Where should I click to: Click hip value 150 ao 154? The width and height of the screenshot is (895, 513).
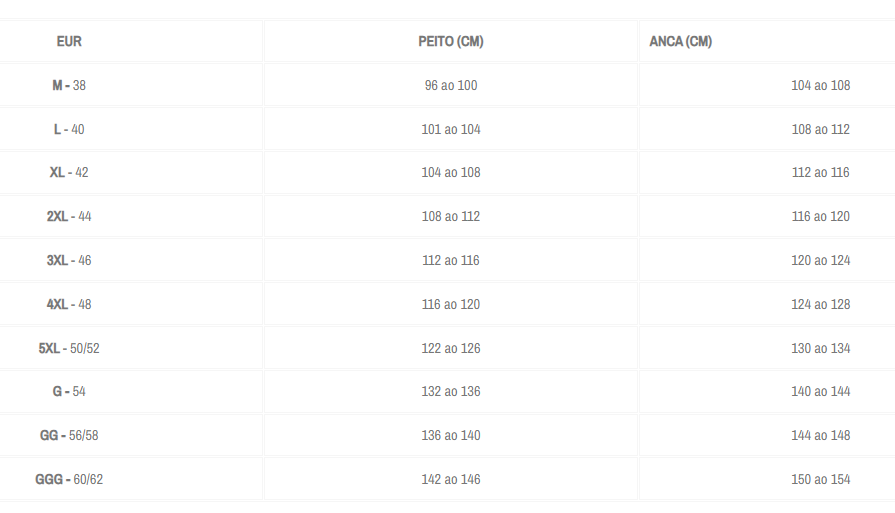(821, 479)
